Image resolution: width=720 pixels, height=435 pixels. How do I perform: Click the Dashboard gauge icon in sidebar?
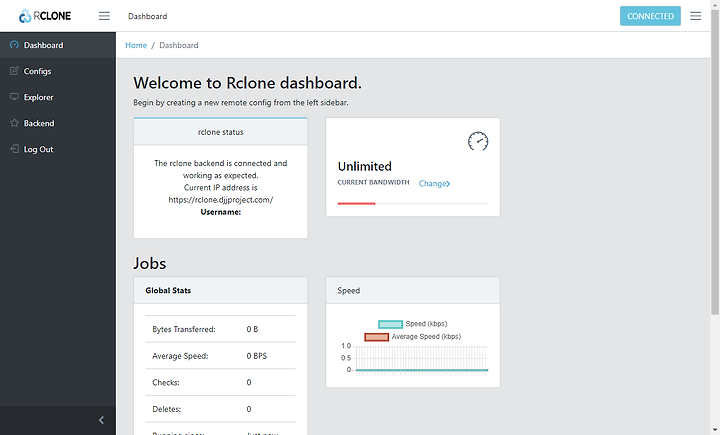(14, 45)
